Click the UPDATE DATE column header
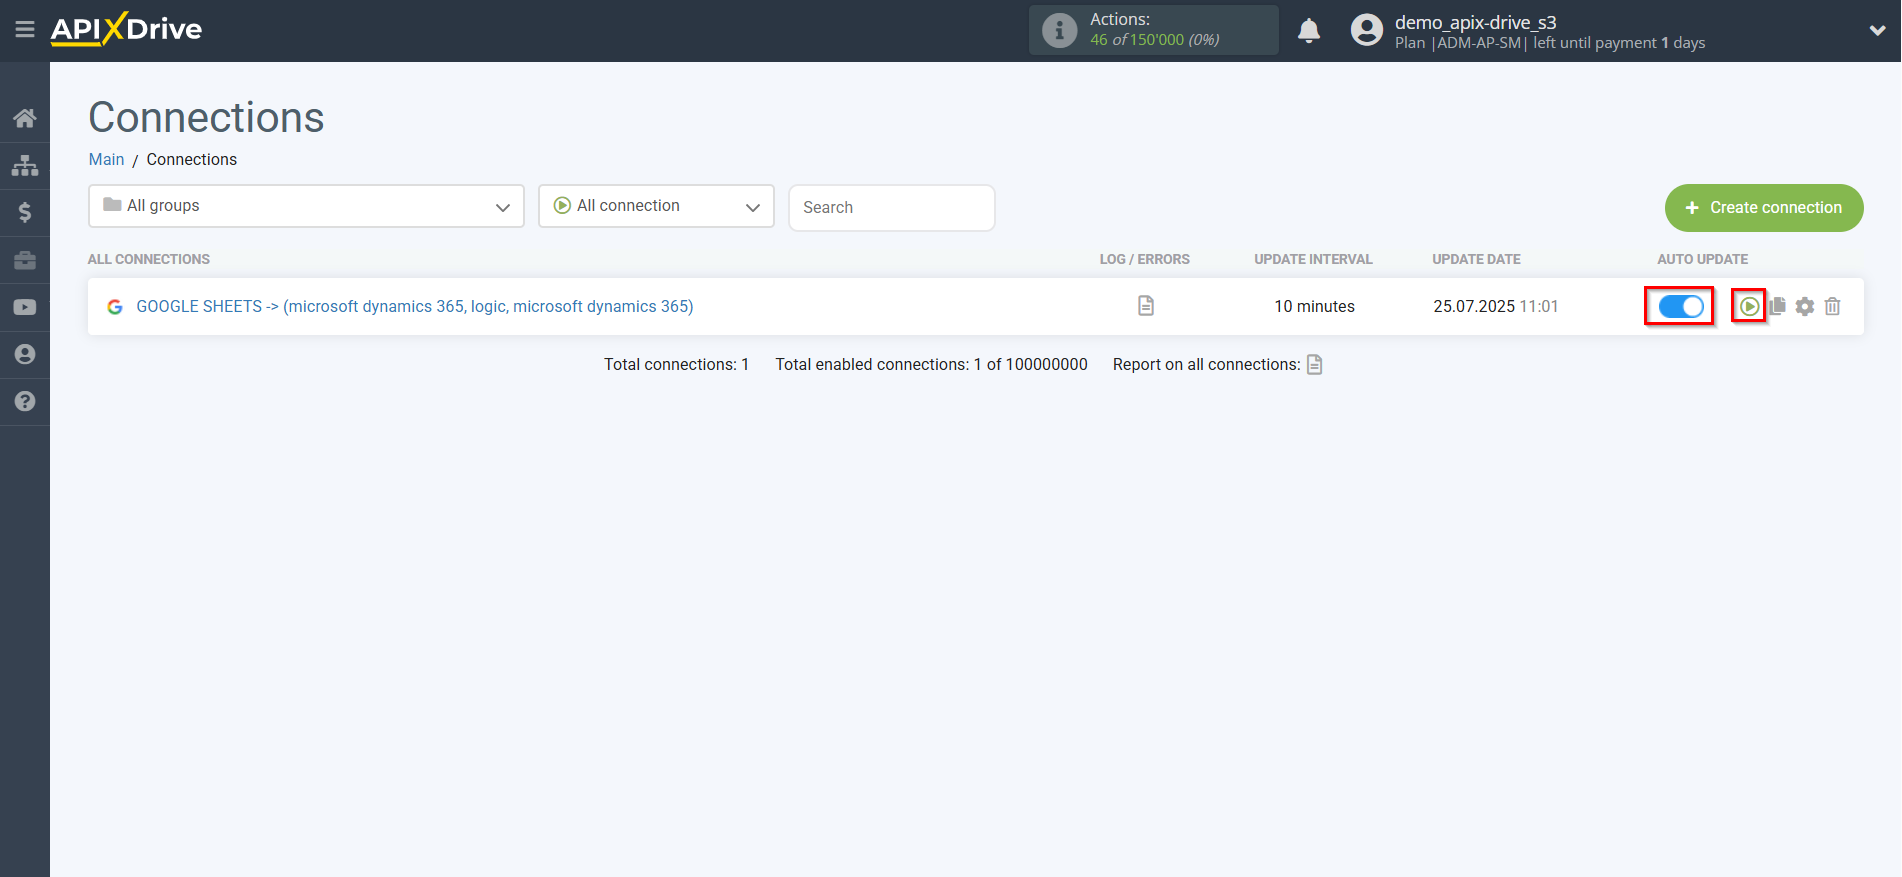The height and width of the screenshot is (877, 1902). pos(1476,259)
